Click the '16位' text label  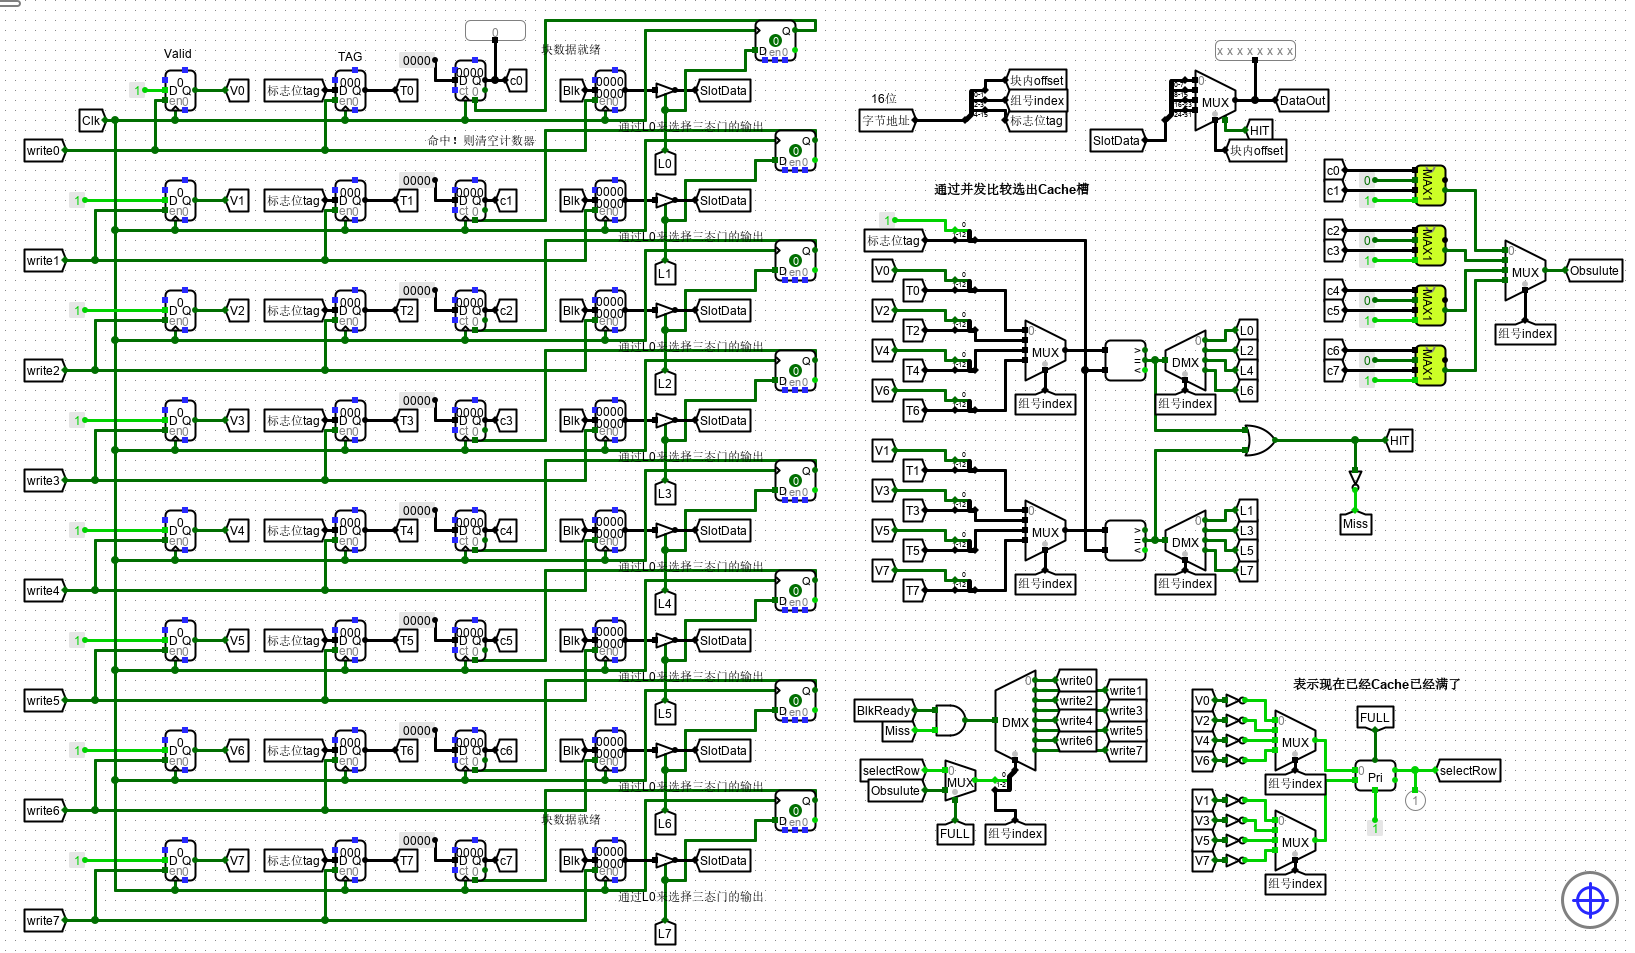(x=884, y=99)
